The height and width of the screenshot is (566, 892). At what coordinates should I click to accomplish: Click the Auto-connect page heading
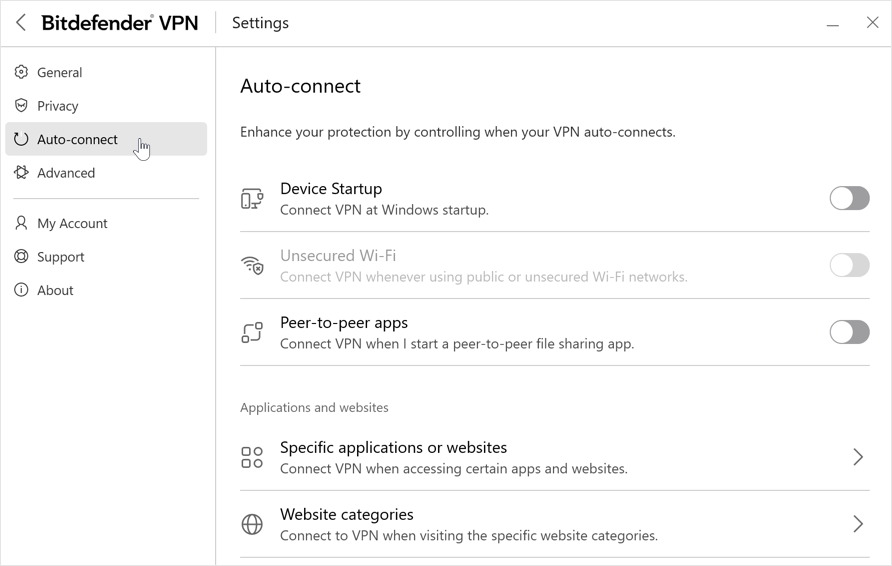[x=300, y=86]
